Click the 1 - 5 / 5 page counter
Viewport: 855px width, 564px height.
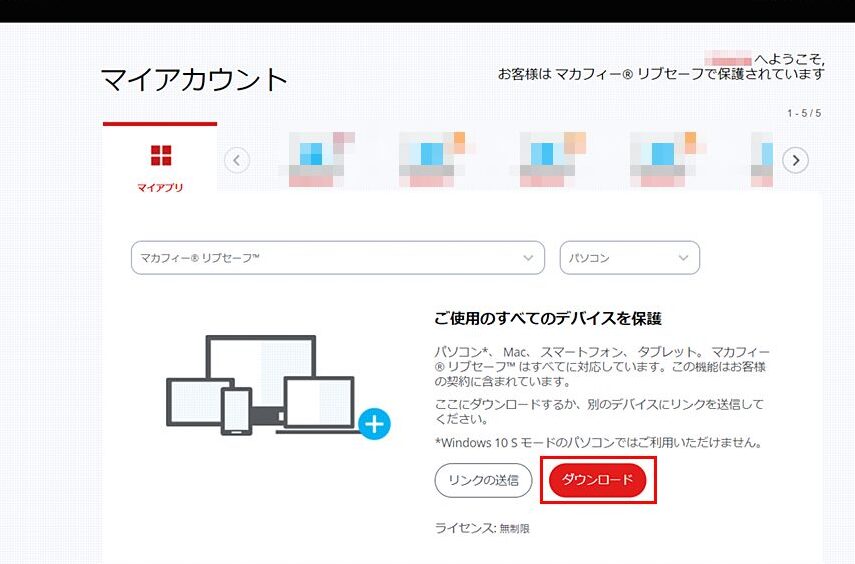tap(804, 113)
